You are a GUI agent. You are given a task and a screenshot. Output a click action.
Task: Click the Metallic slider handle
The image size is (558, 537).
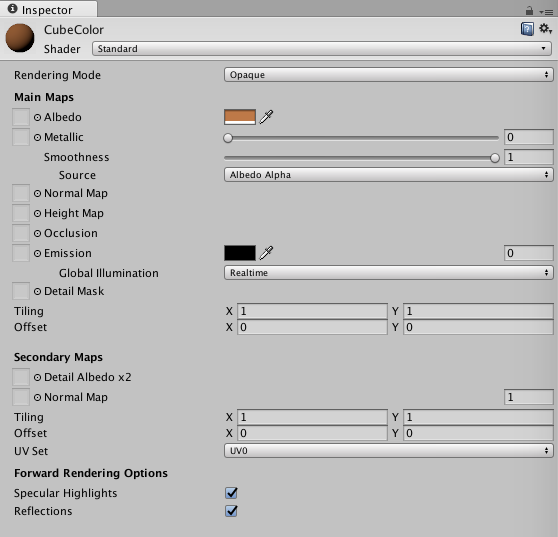[x=228, y=138]
